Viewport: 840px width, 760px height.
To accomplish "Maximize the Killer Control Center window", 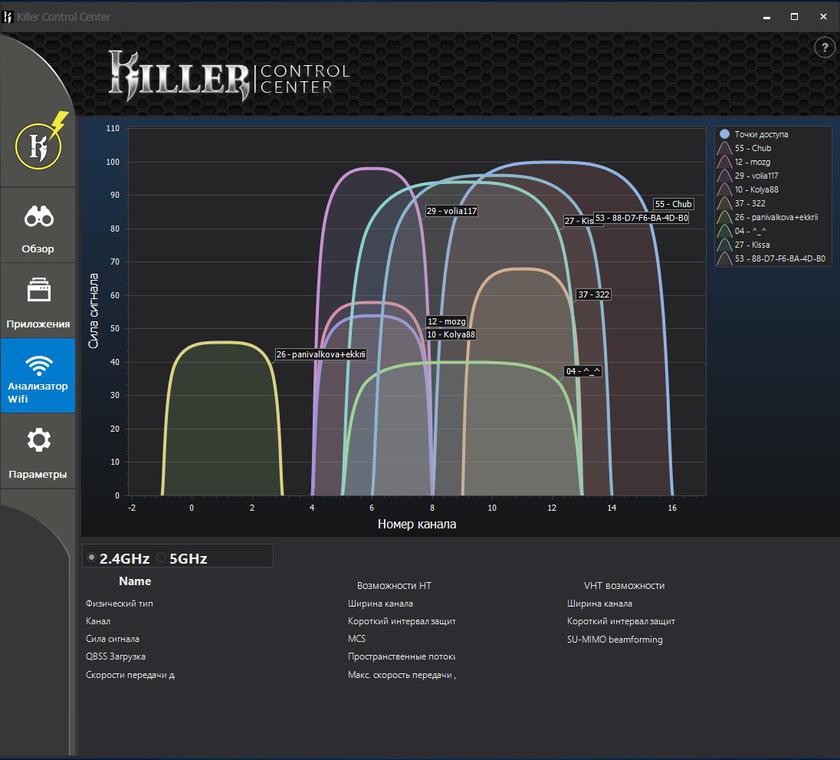I will click(x=794, y=17).
